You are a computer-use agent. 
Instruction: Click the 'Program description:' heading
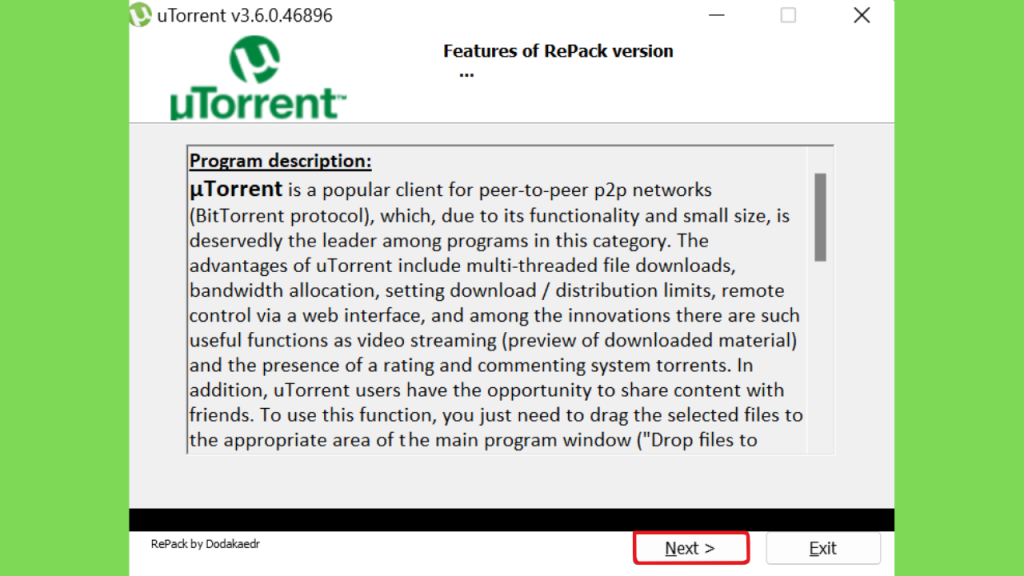(x=280, y=161)
